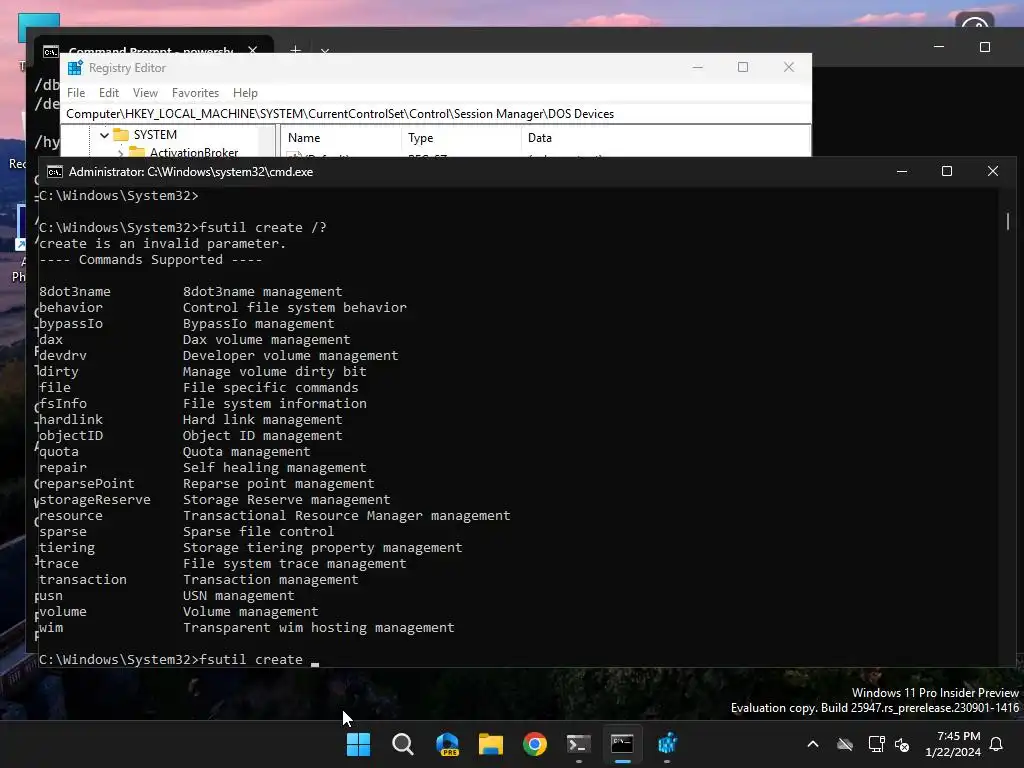Open the File menu in Registry Editor
This screenshot has height=768, width=1024.
(76, 93)
